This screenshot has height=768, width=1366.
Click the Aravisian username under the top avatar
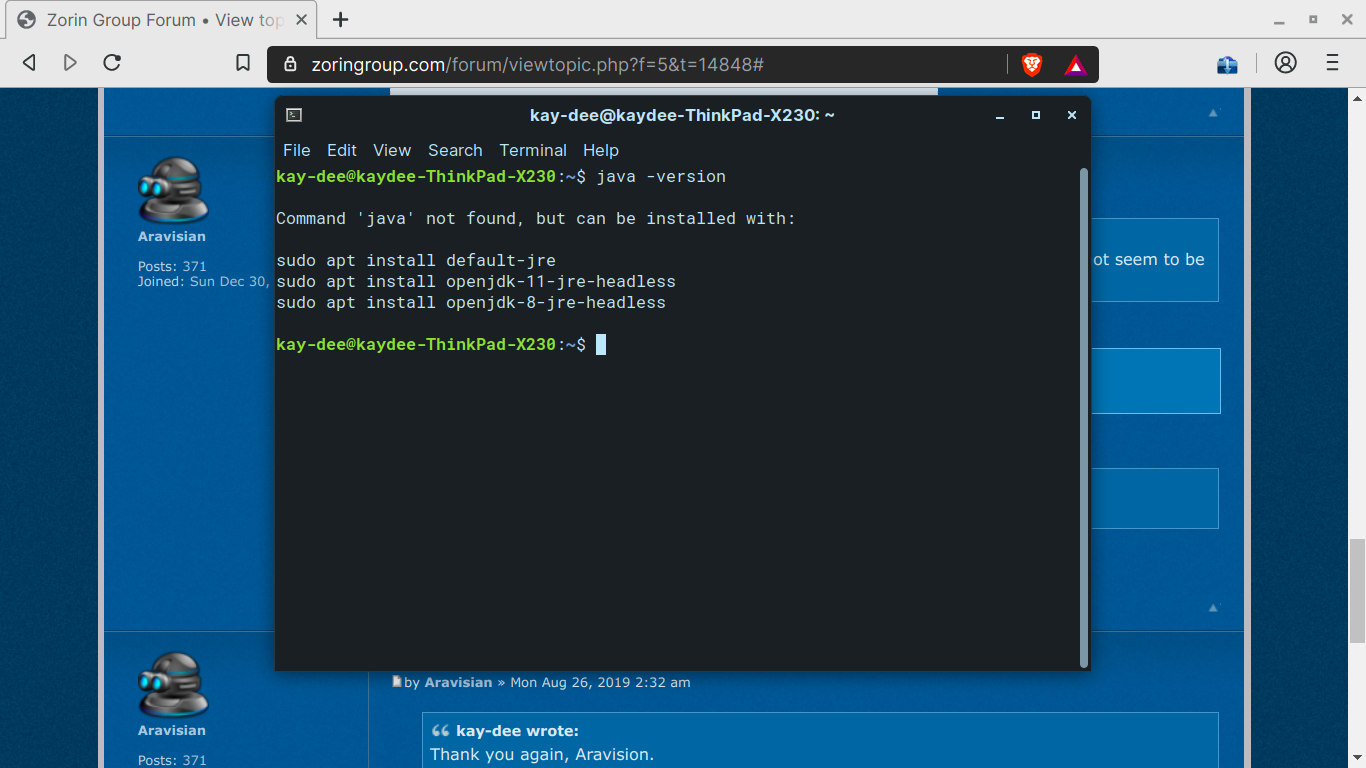point(172,237)
